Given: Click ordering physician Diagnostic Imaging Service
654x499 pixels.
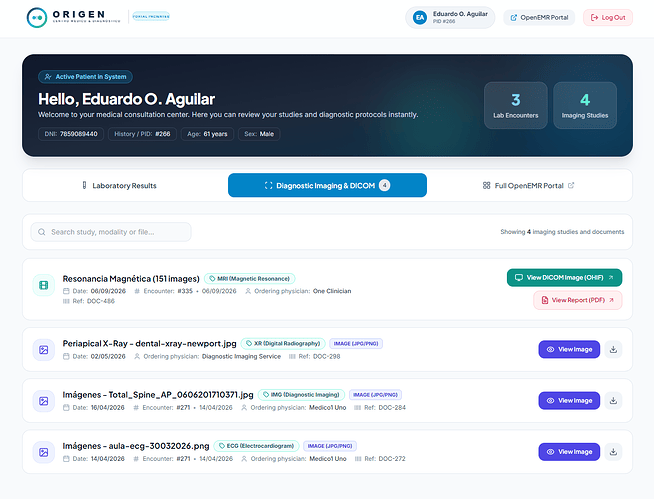Looking at the screenshot, I should point(241,356).
